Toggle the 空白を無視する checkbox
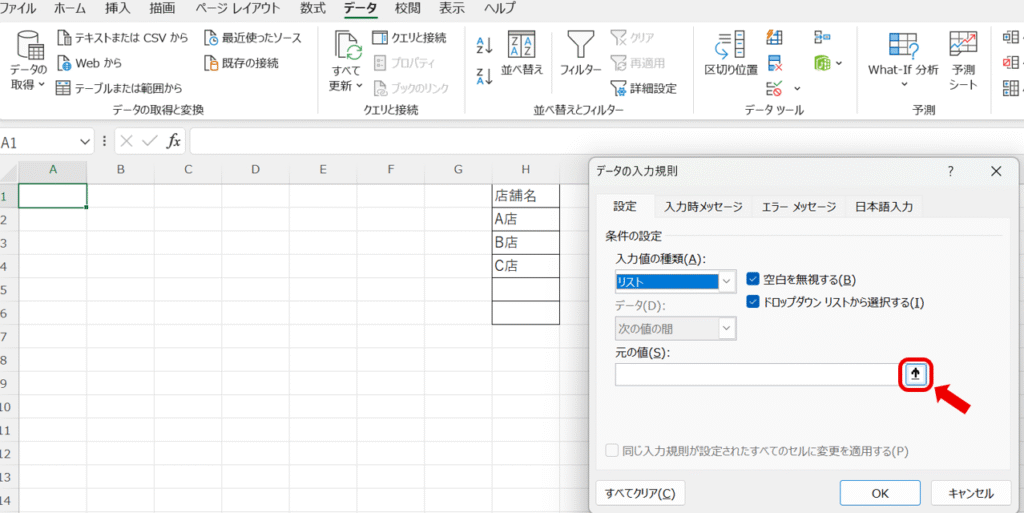 point(754,280)
